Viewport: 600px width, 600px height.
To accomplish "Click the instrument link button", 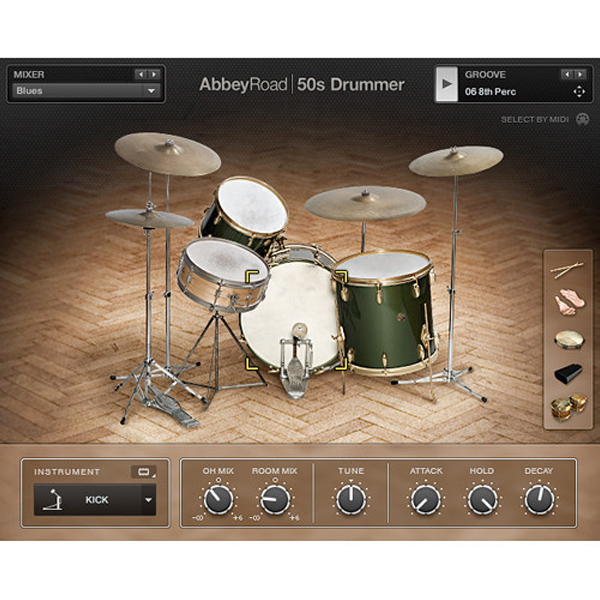I will [143, 472].
